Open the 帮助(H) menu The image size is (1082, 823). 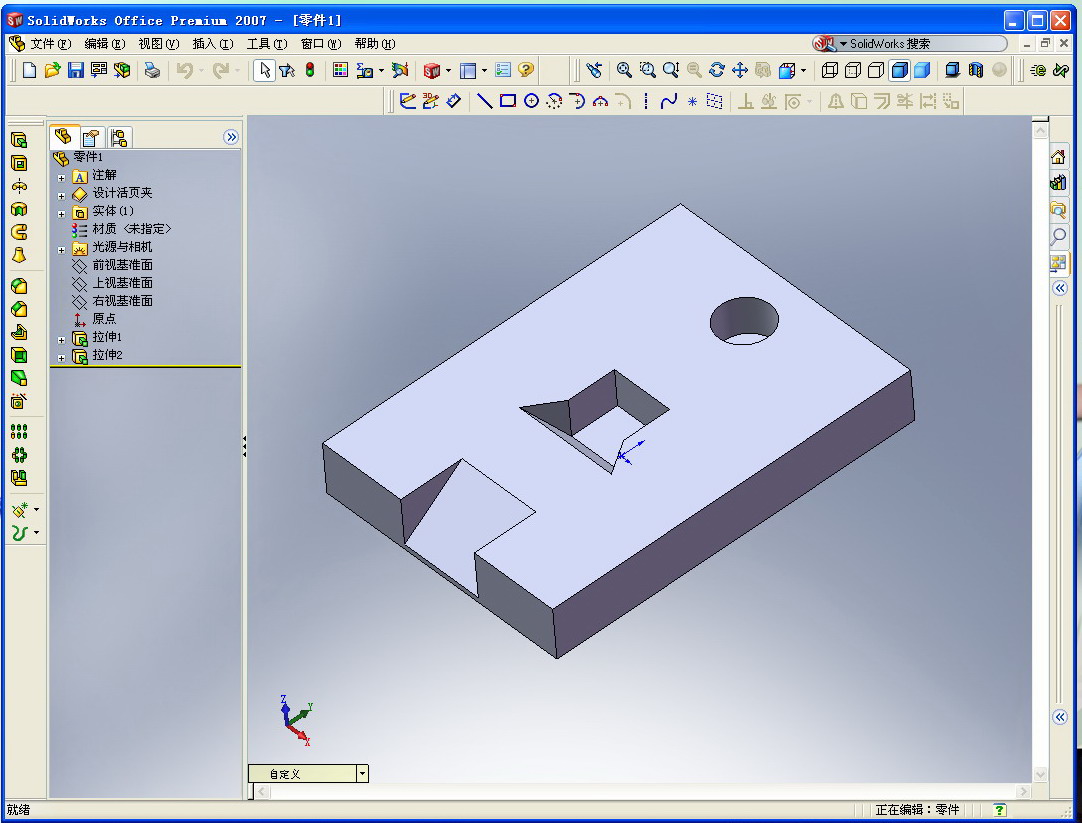click(x=375, y=43)
